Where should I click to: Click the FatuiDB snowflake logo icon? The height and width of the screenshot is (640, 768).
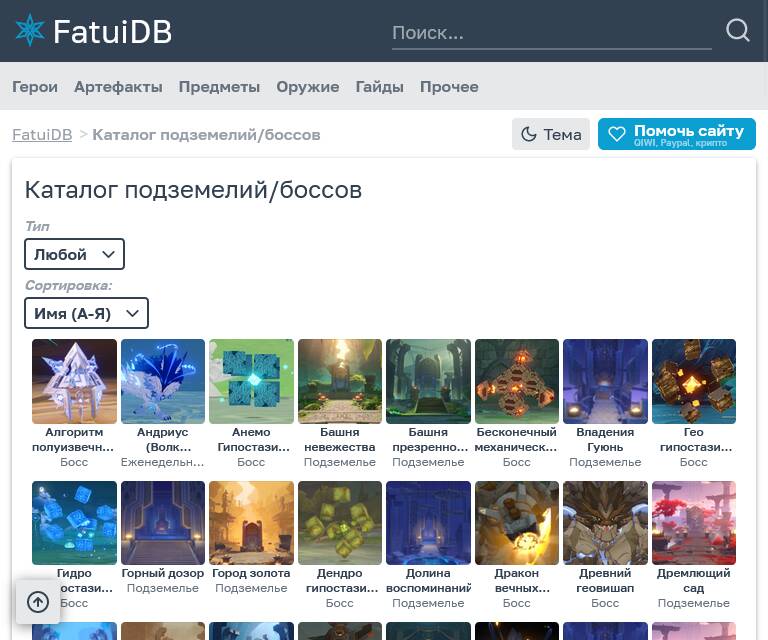[x=30, y=30]
